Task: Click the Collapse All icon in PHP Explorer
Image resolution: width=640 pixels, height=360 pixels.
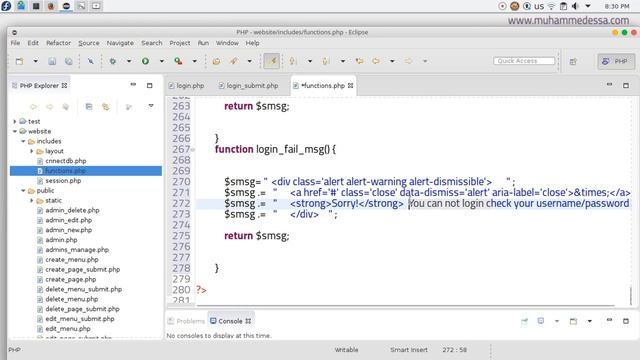Action: coord(89,107)
